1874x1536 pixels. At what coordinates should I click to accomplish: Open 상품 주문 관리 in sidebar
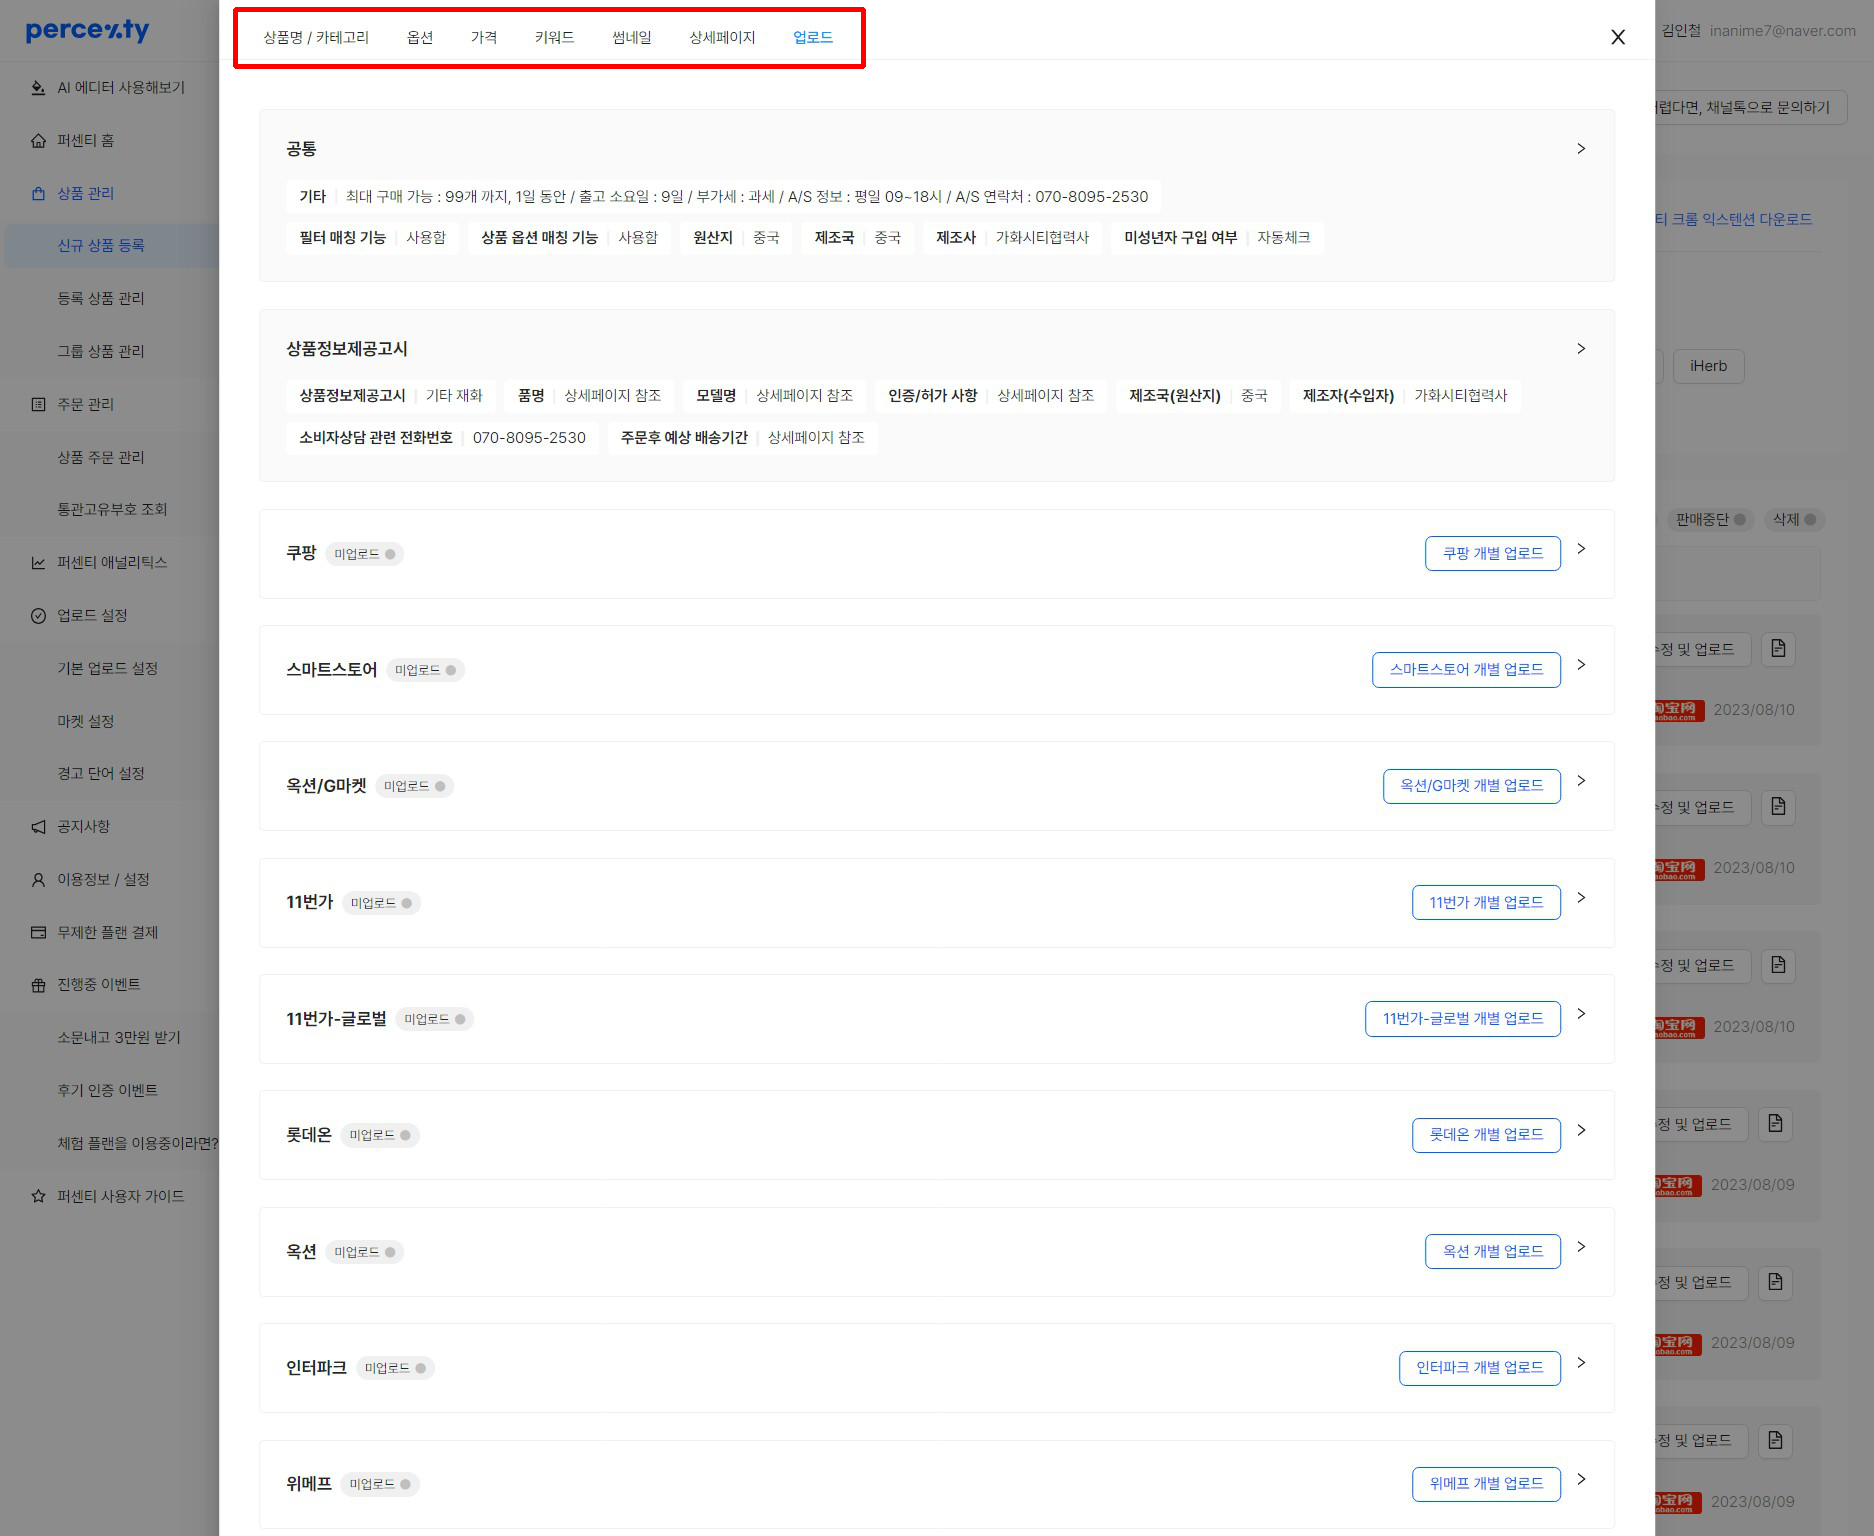click(x=101, y=458)
